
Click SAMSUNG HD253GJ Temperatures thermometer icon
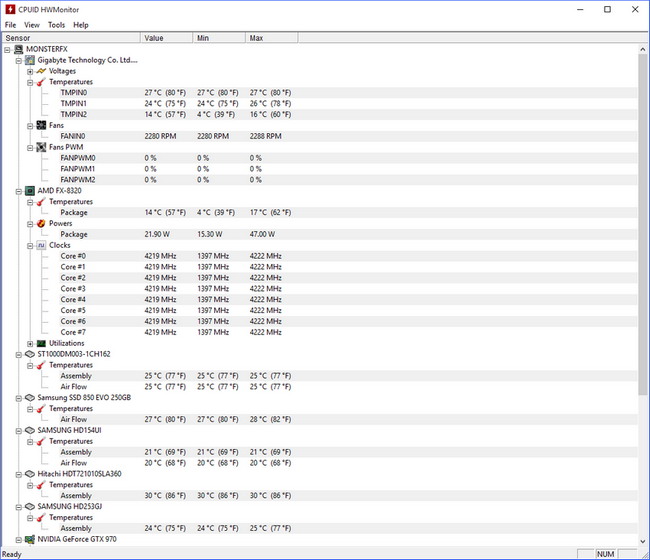click(x=41, y=518)
